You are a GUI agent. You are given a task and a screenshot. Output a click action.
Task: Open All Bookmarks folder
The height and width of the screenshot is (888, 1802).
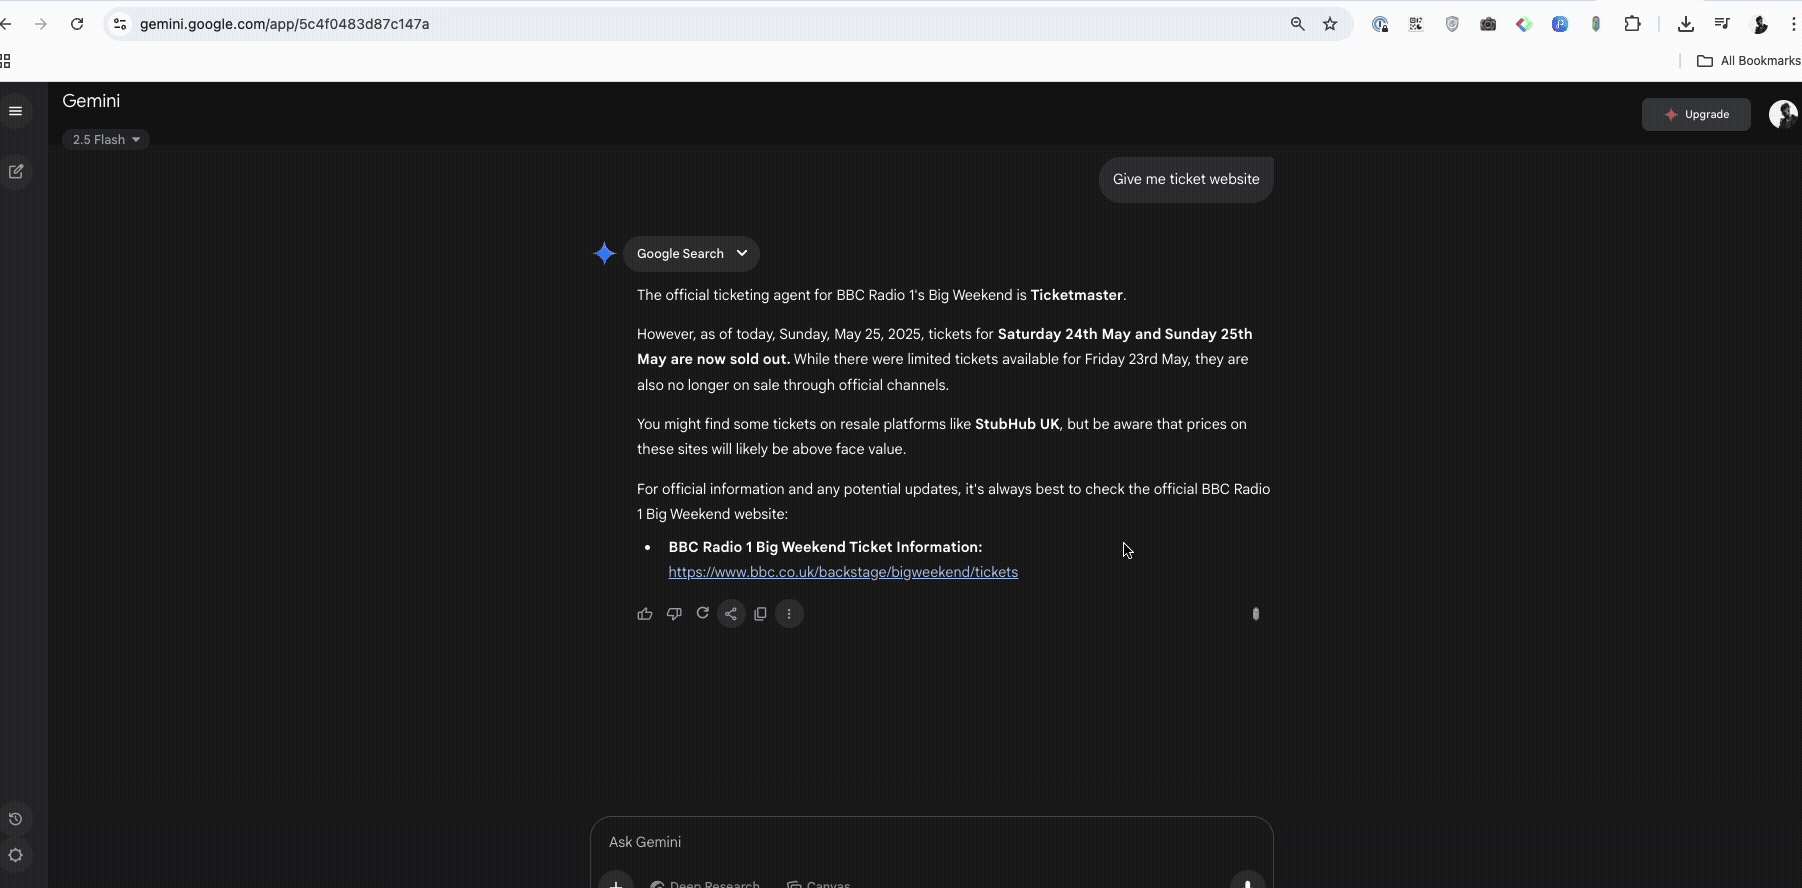(1749, 61)
